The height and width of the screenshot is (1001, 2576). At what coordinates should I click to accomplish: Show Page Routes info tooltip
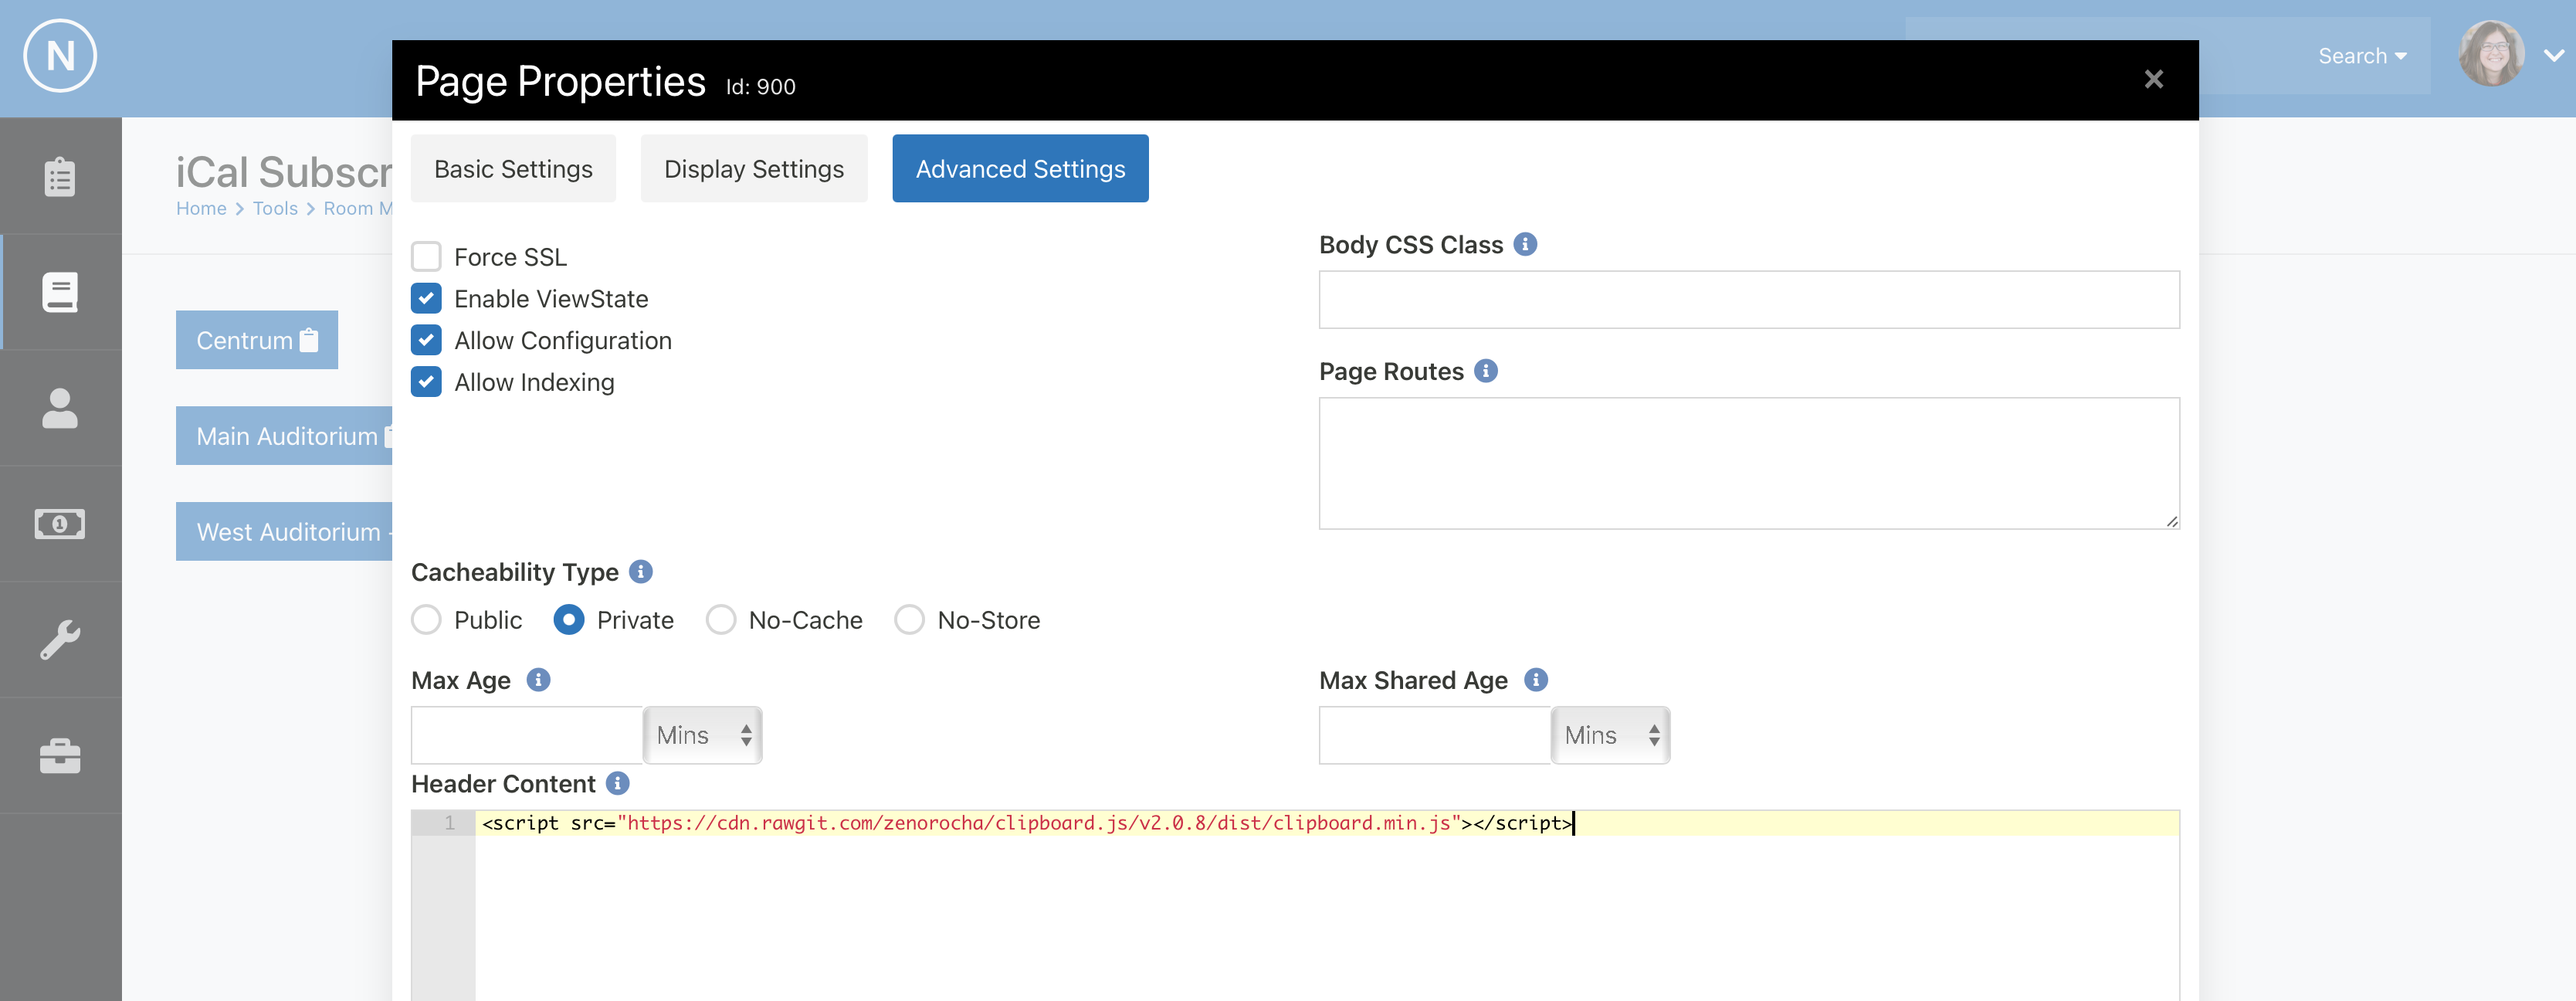pos(1486,371)
